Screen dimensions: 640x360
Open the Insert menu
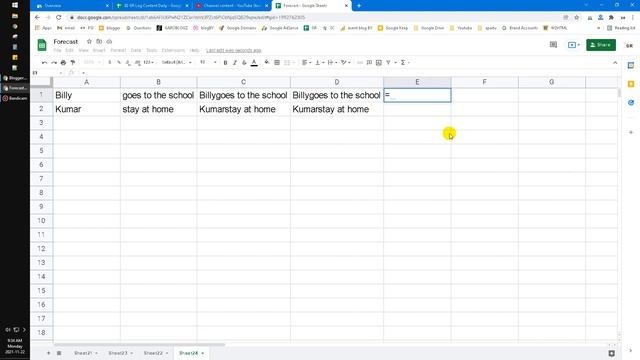click(99, 50)
